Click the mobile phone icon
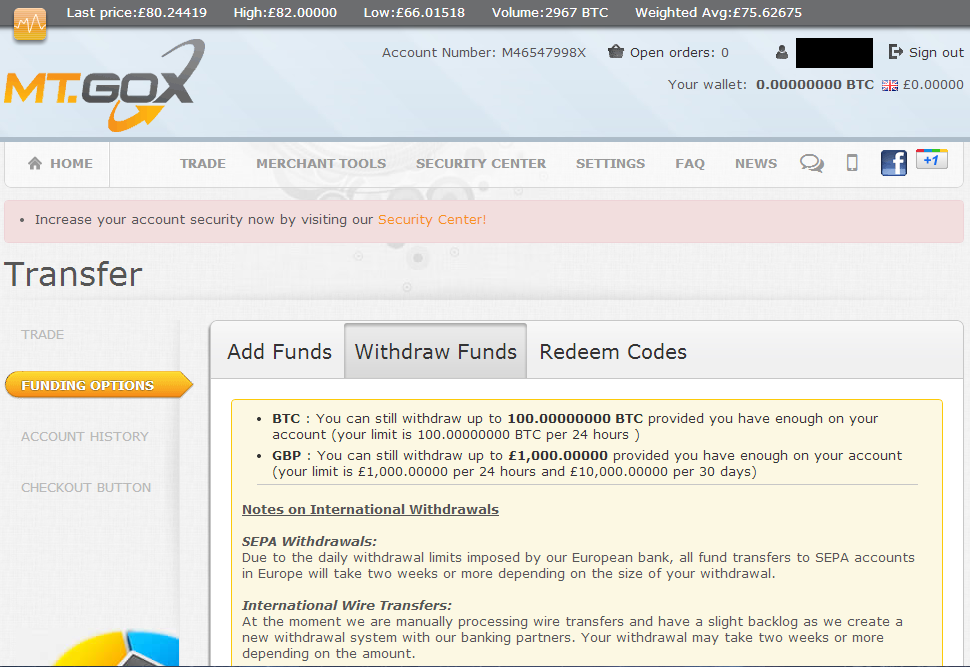Image resolution: width=970 pixels, height=667 pixels. 852,161
